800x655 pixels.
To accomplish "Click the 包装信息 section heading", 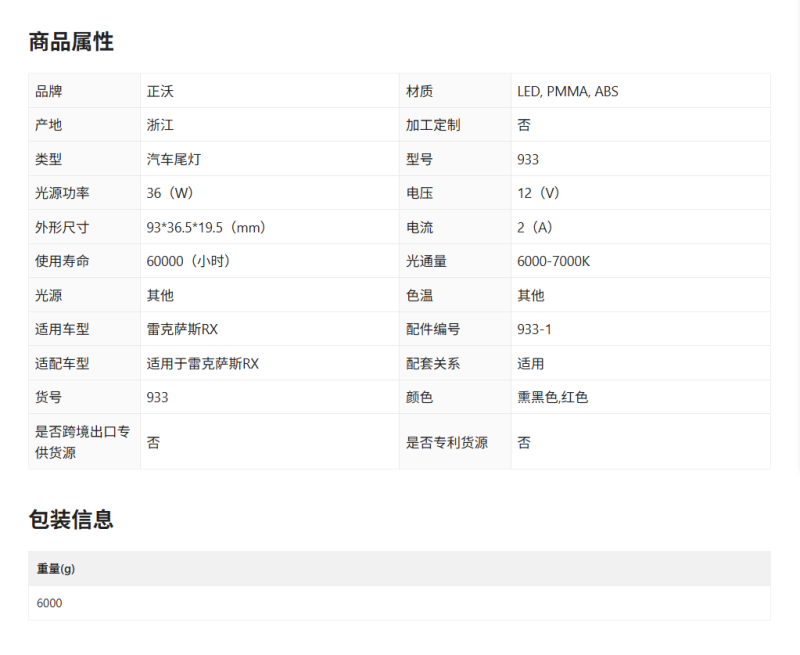I will (x=71, y=519).
